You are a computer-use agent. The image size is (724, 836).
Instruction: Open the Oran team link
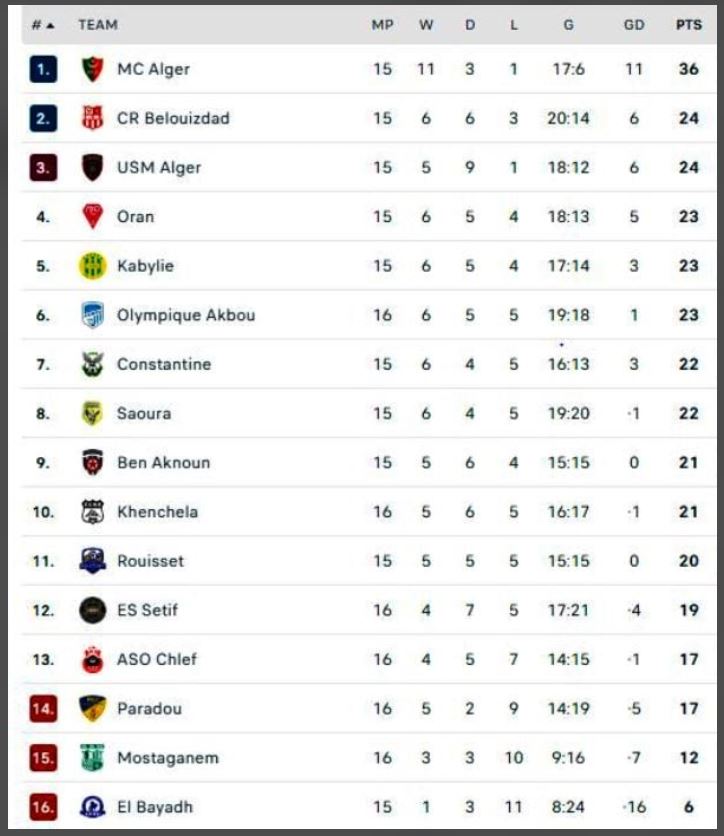pos(135,216)
